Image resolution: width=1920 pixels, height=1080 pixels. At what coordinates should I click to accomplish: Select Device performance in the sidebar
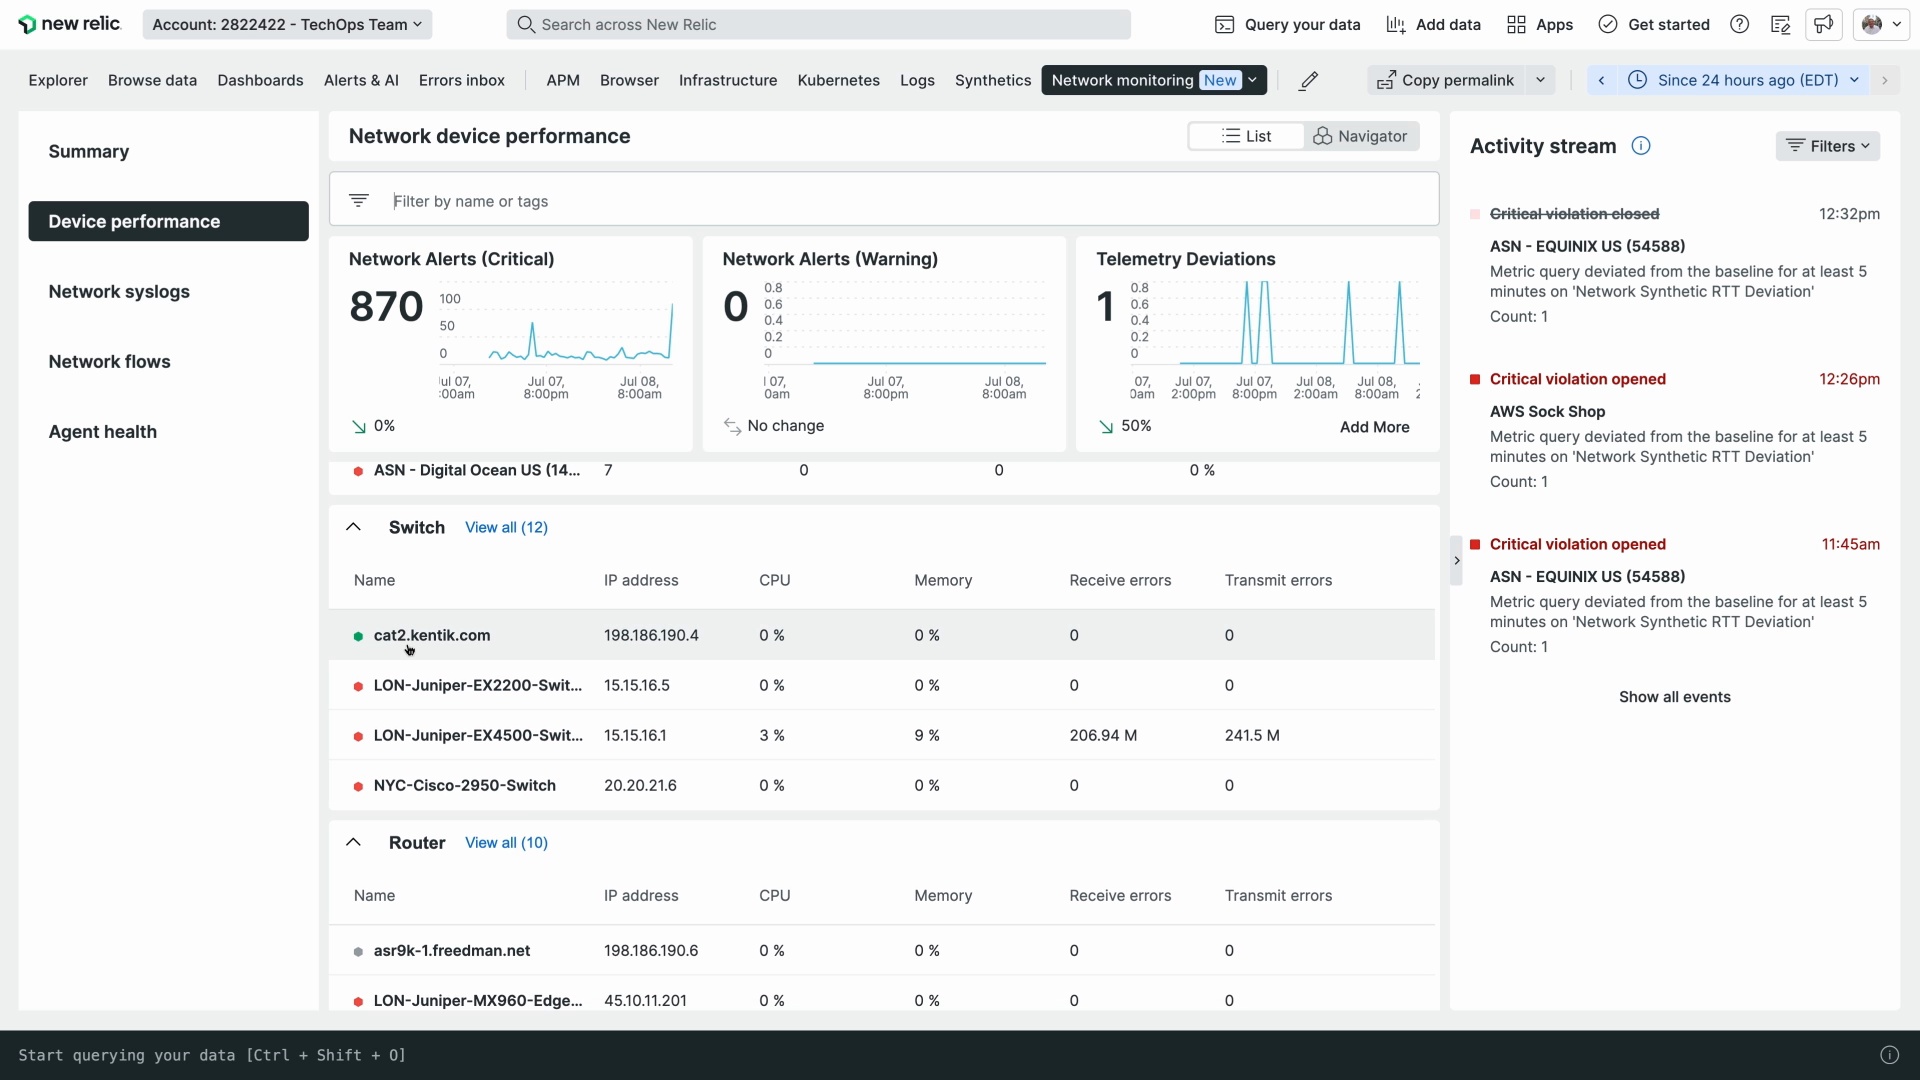coord(168,221)
